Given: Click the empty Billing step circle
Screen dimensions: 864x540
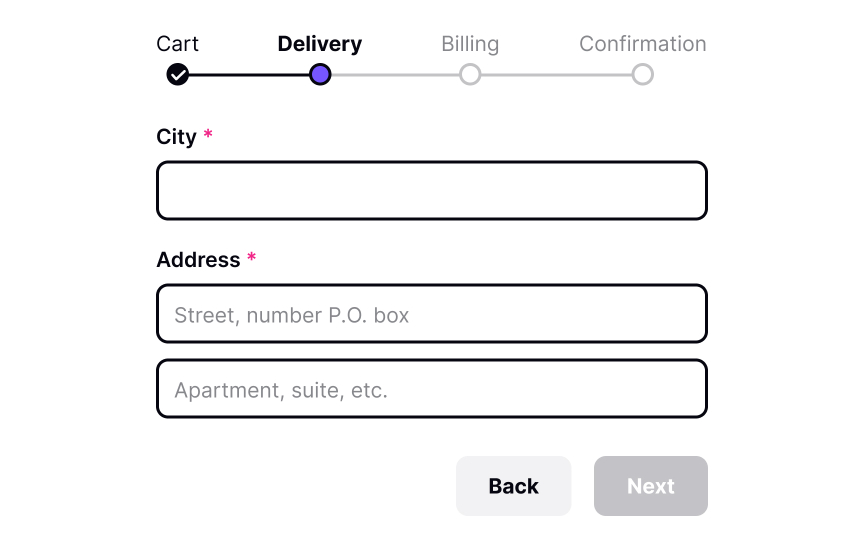Looking at the screenshot, I should point(470,74).
